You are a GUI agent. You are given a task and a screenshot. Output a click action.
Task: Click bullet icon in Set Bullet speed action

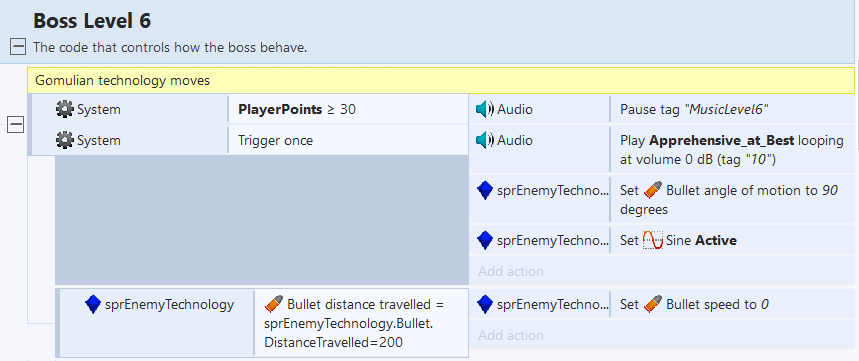(652, 303)
